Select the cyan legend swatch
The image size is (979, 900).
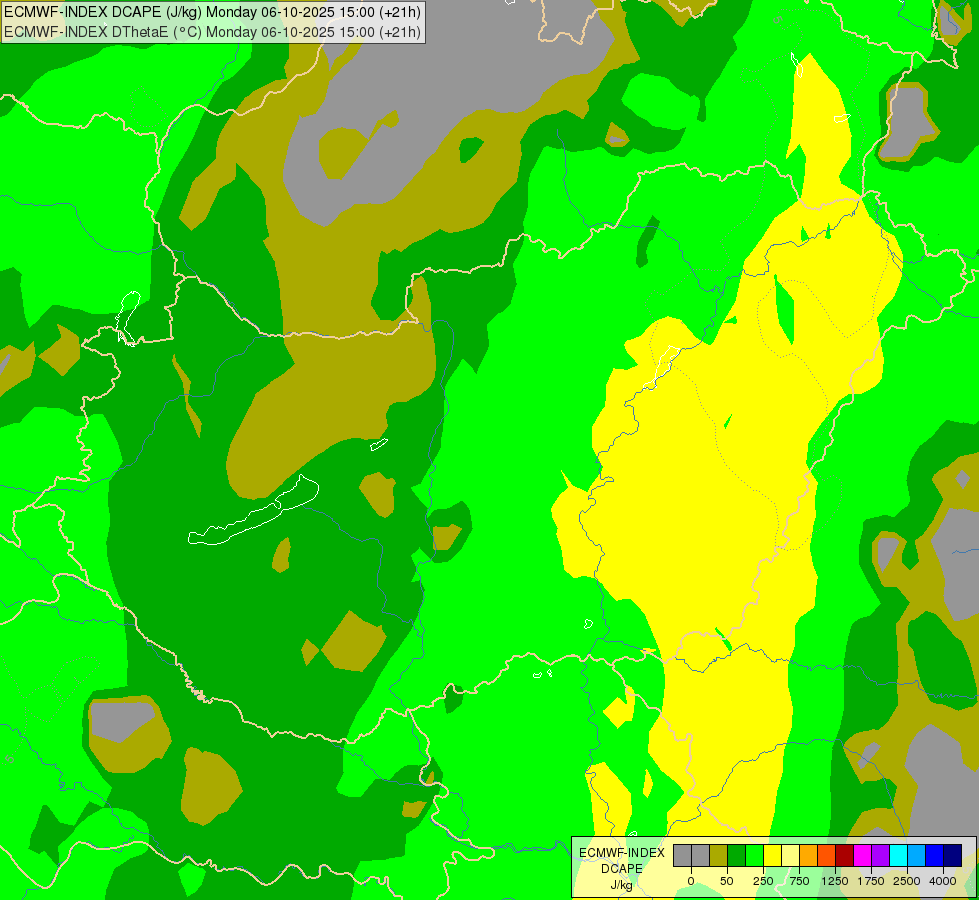898,855
